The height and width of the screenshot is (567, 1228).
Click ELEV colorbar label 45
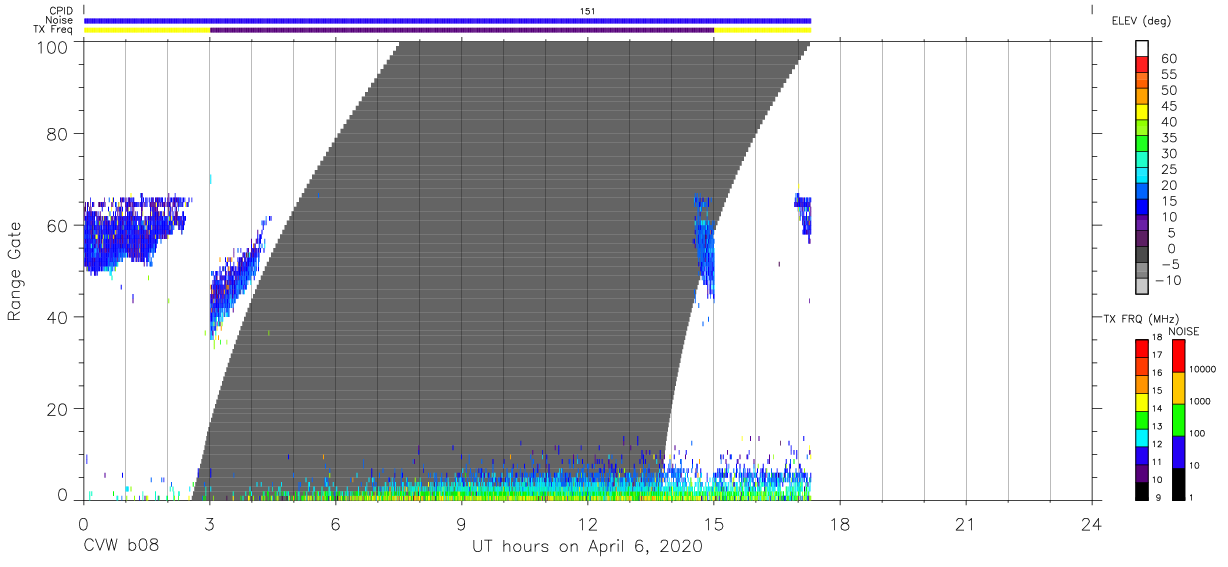1168,106
